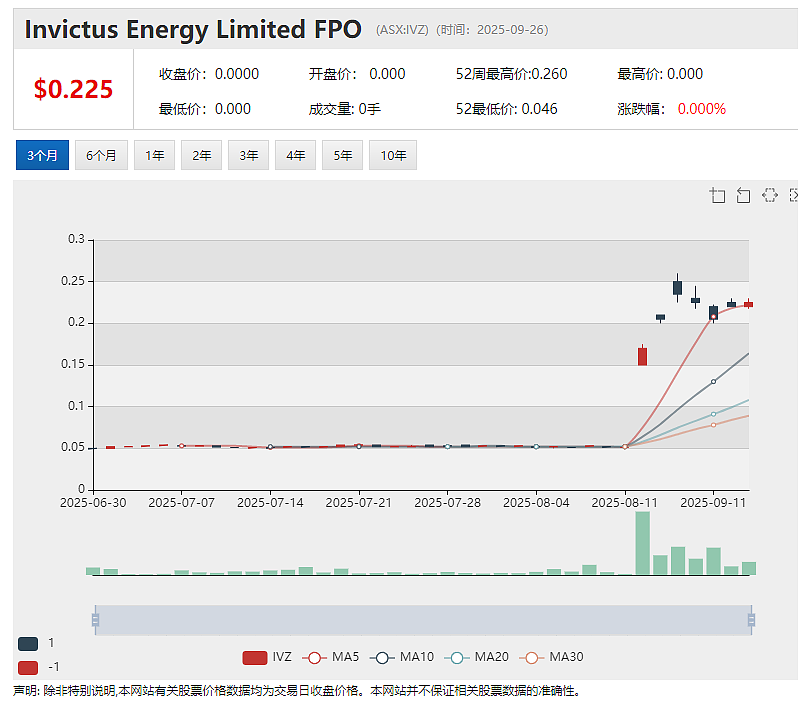
Task: Open the 3年 range tab
Action: 249,155
